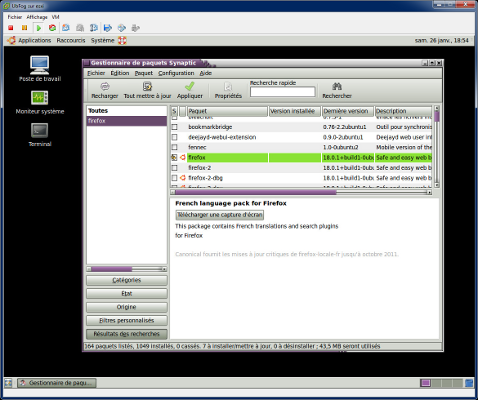Sort by Paquet column header

pos(227,111)
